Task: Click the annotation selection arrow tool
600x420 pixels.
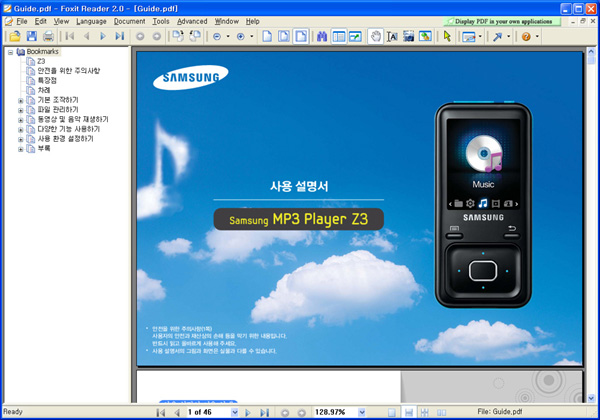Action: coord(447,36)
